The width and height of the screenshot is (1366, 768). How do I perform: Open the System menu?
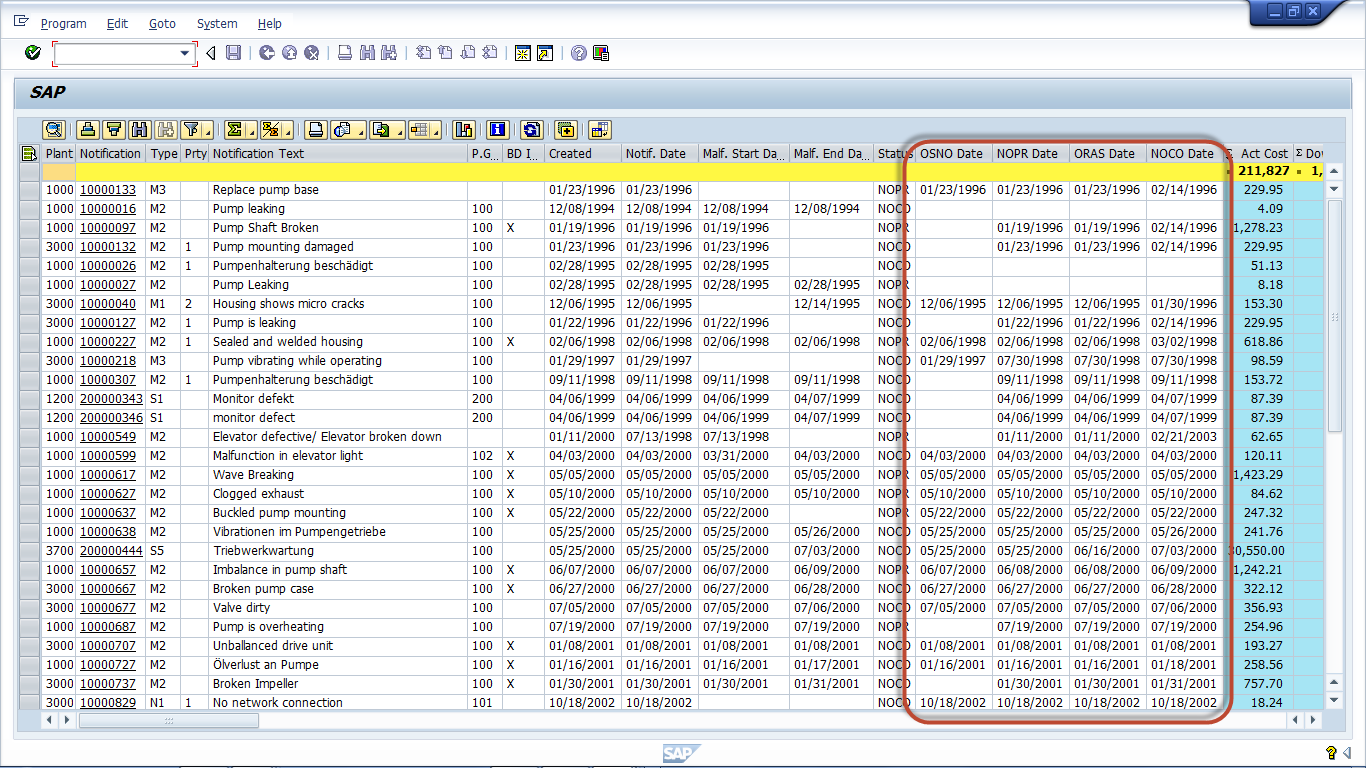[x=217, y=23]
